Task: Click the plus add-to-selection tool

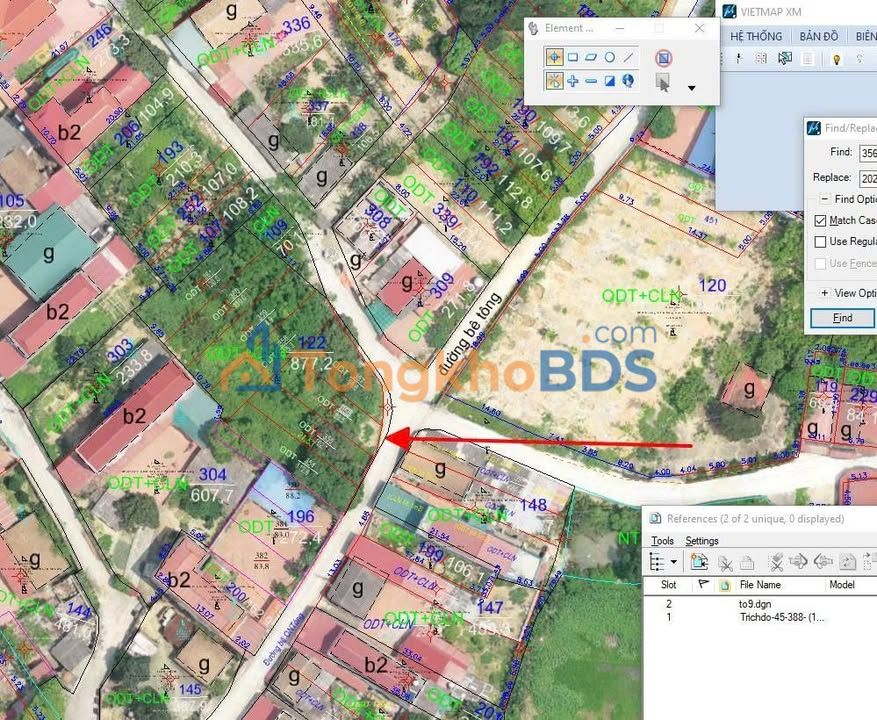Action: tap(575, 81)
